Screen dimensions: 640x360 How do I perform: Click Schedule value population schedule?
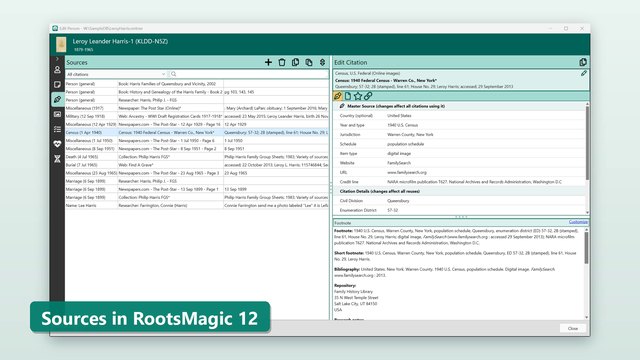(405, 144)
